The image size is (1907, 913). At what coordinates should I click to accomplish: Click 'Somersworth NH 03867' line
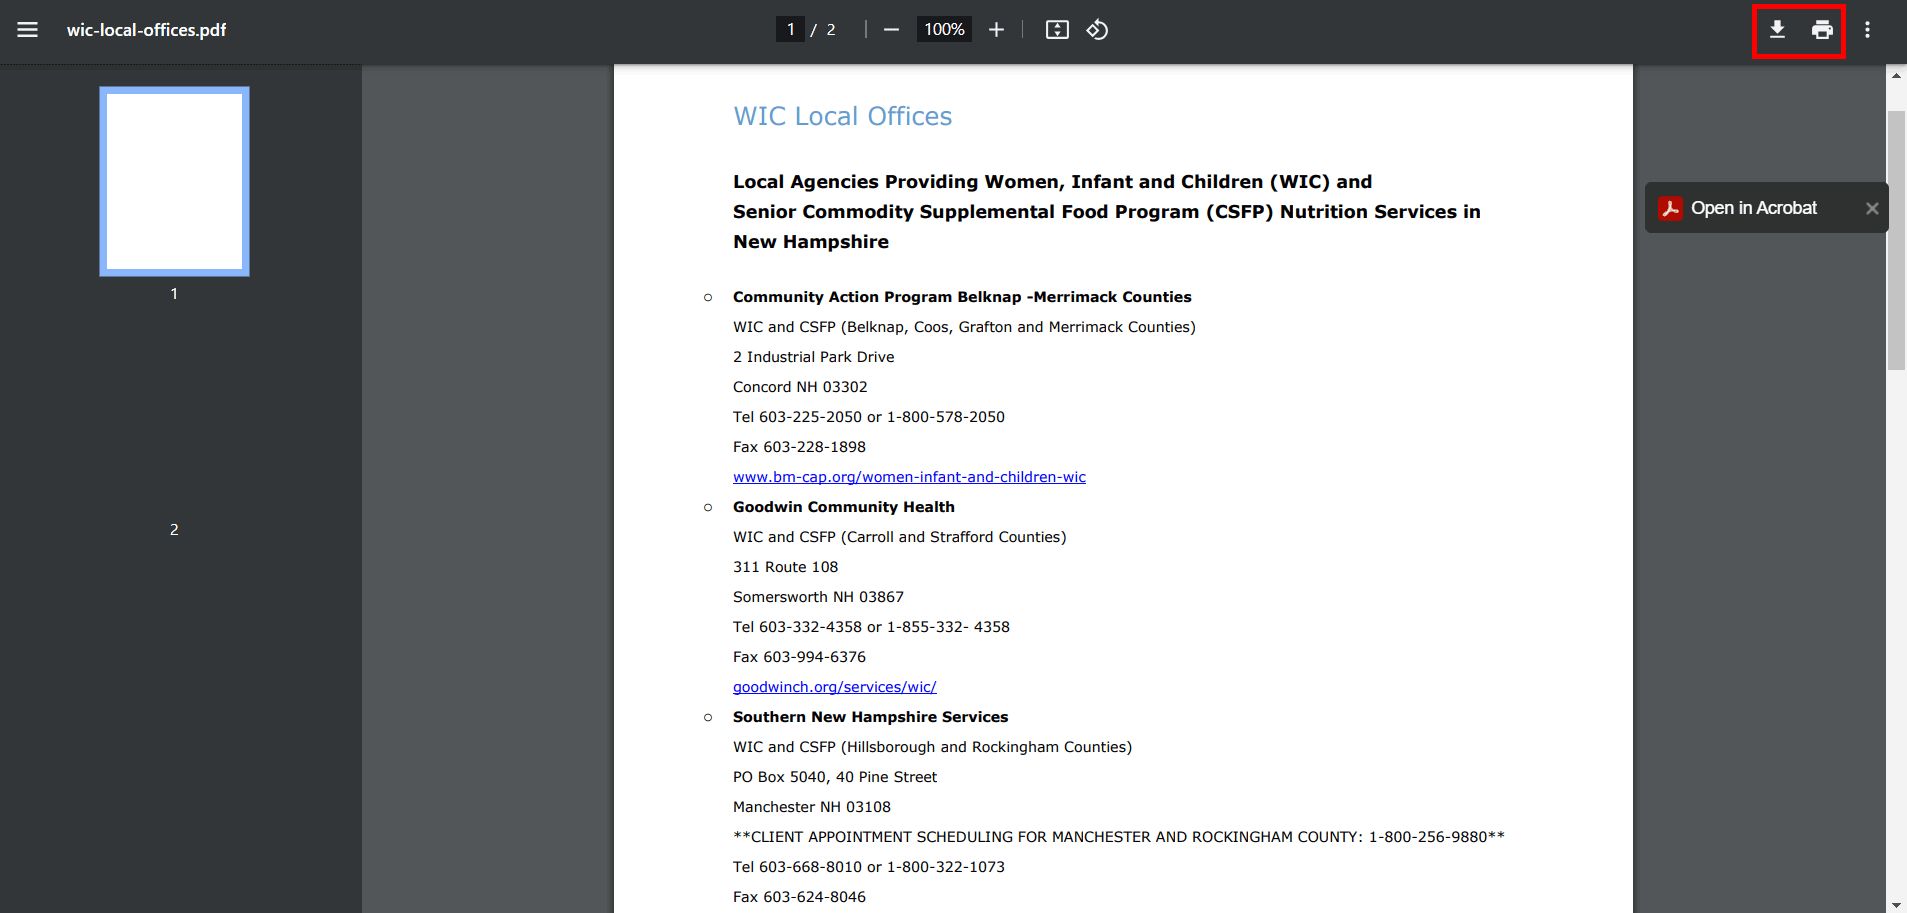(x=818, y=597)
